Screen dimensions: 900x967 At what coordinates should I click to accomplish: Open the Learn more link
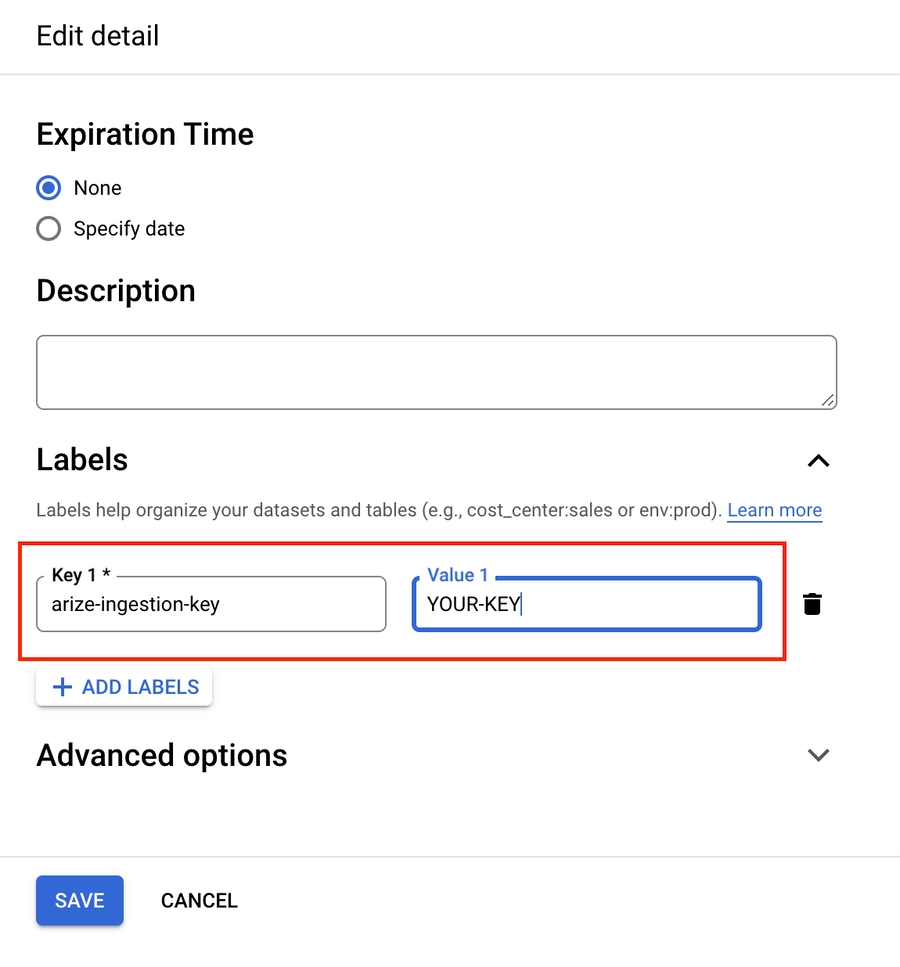(774, 510)
